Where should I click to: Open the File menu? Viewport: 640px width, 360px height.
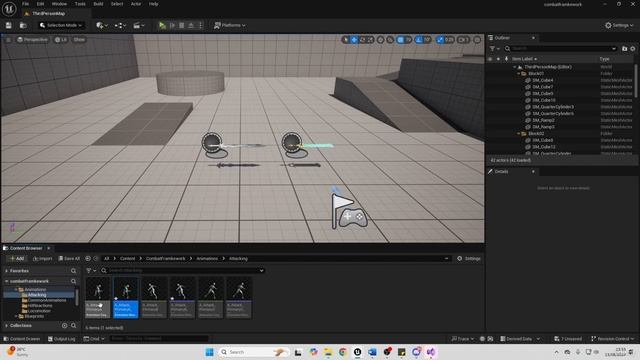[x=25, y=4]
